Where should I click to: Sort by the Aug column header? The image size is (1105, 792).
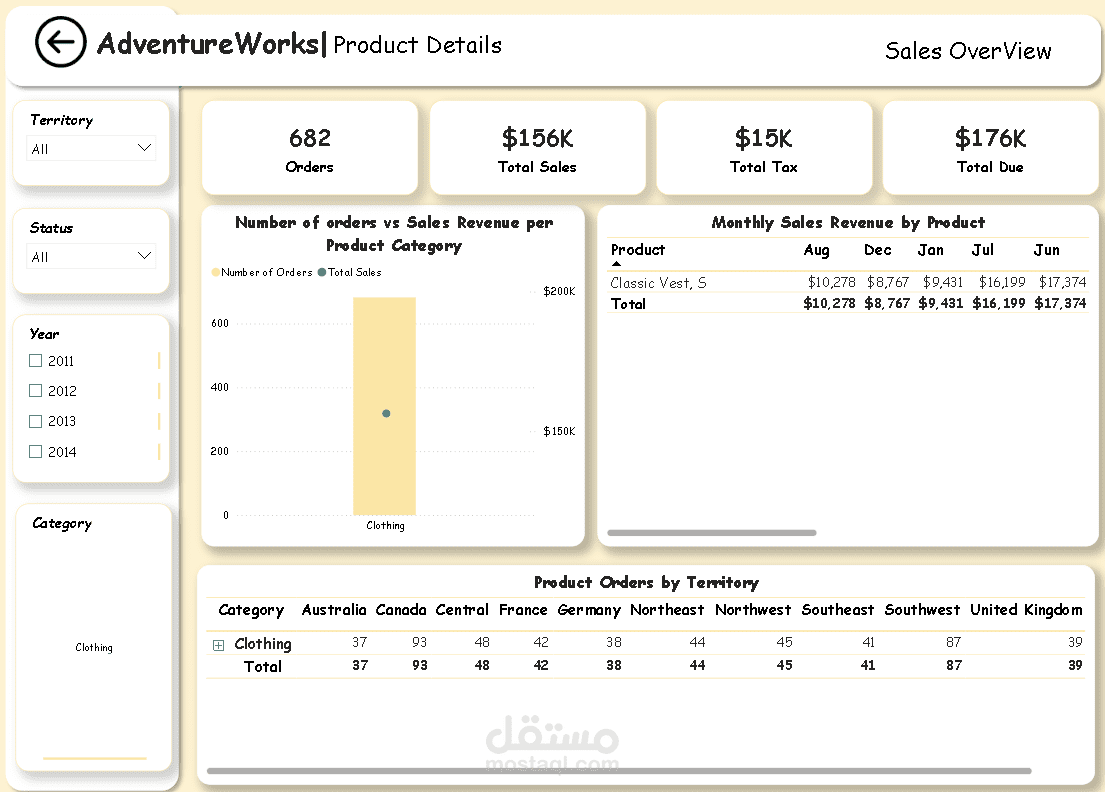point(816,250)
